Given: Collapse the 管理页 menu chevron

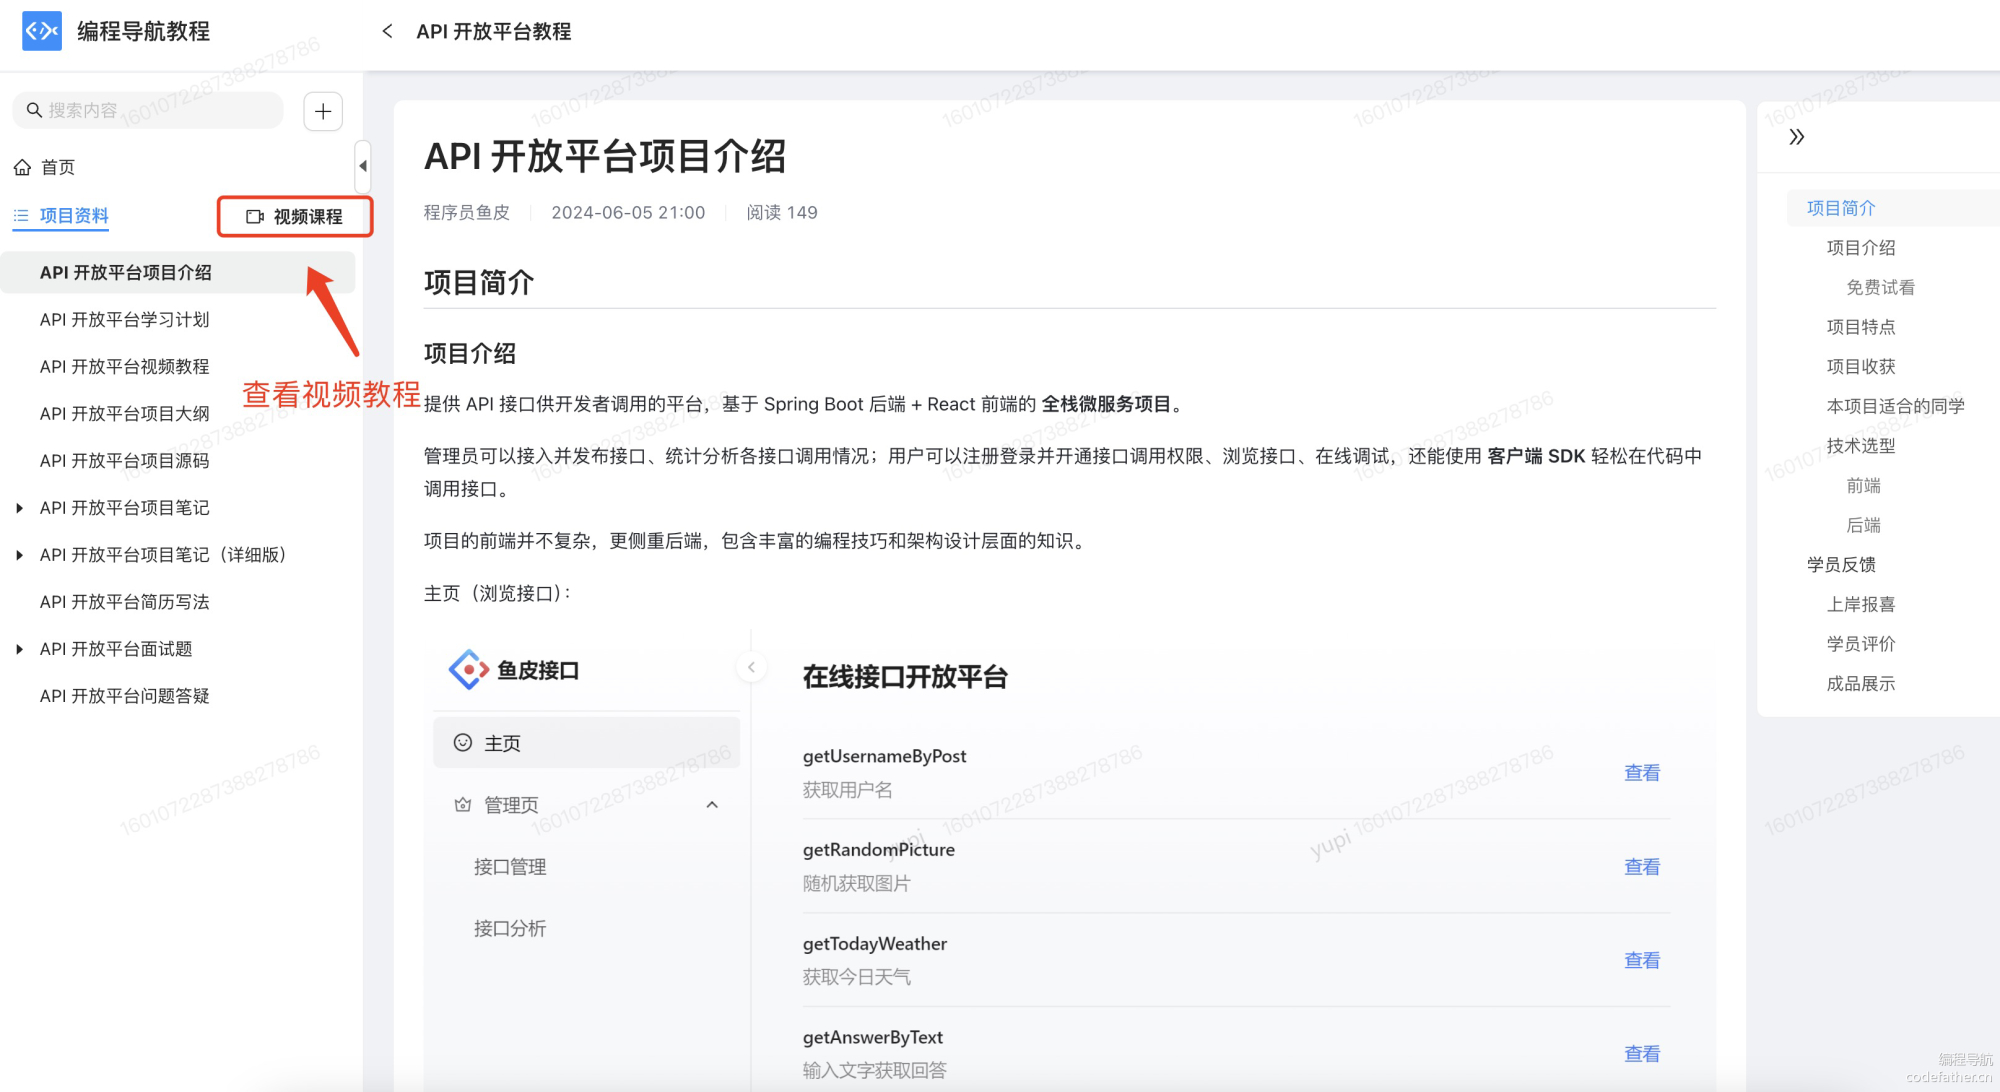Looking at the screenshot, I should [712, 805].
